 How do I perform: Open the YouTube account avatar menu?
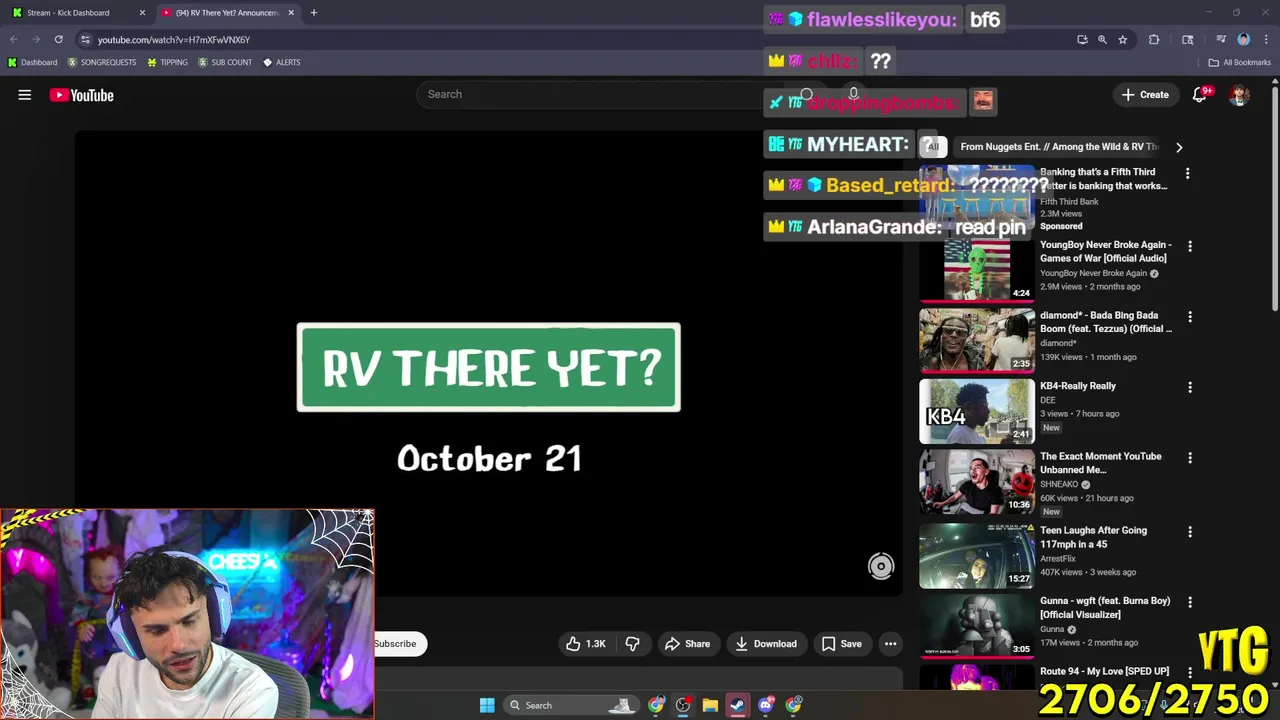(x=1239, y=95)
